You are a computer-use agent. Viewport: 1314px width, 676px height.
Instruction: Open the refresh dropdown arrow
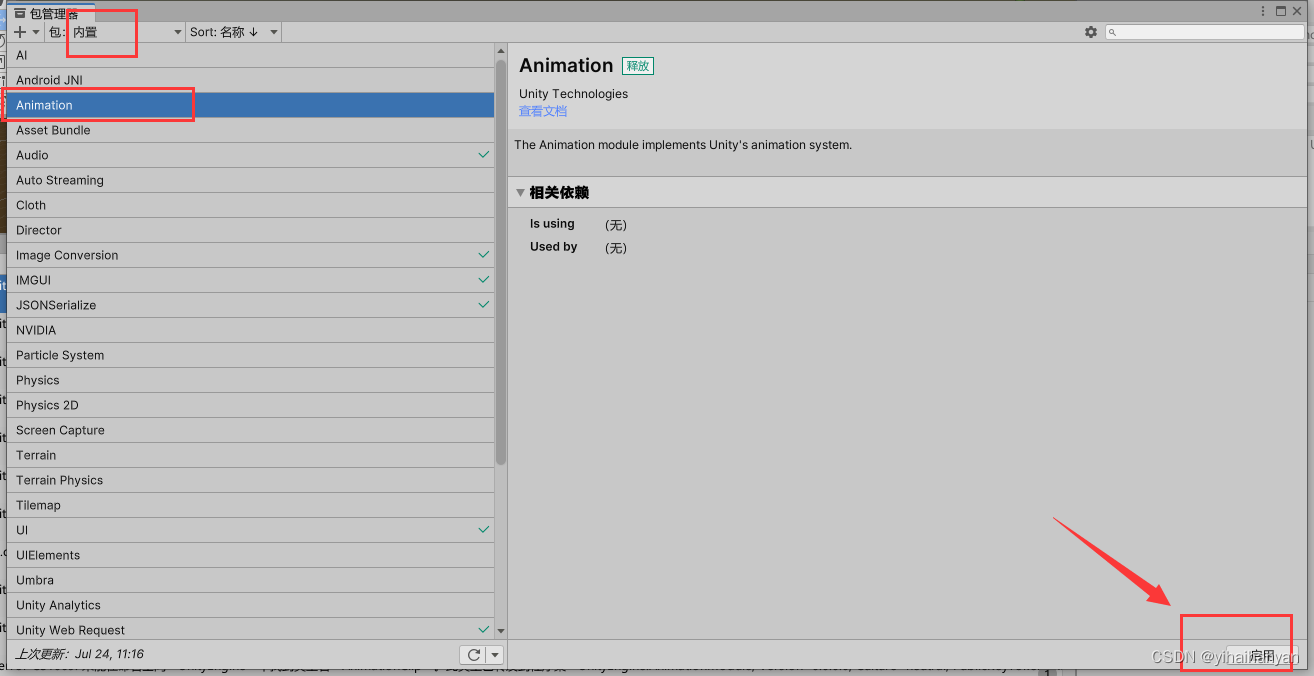point(495,655)
